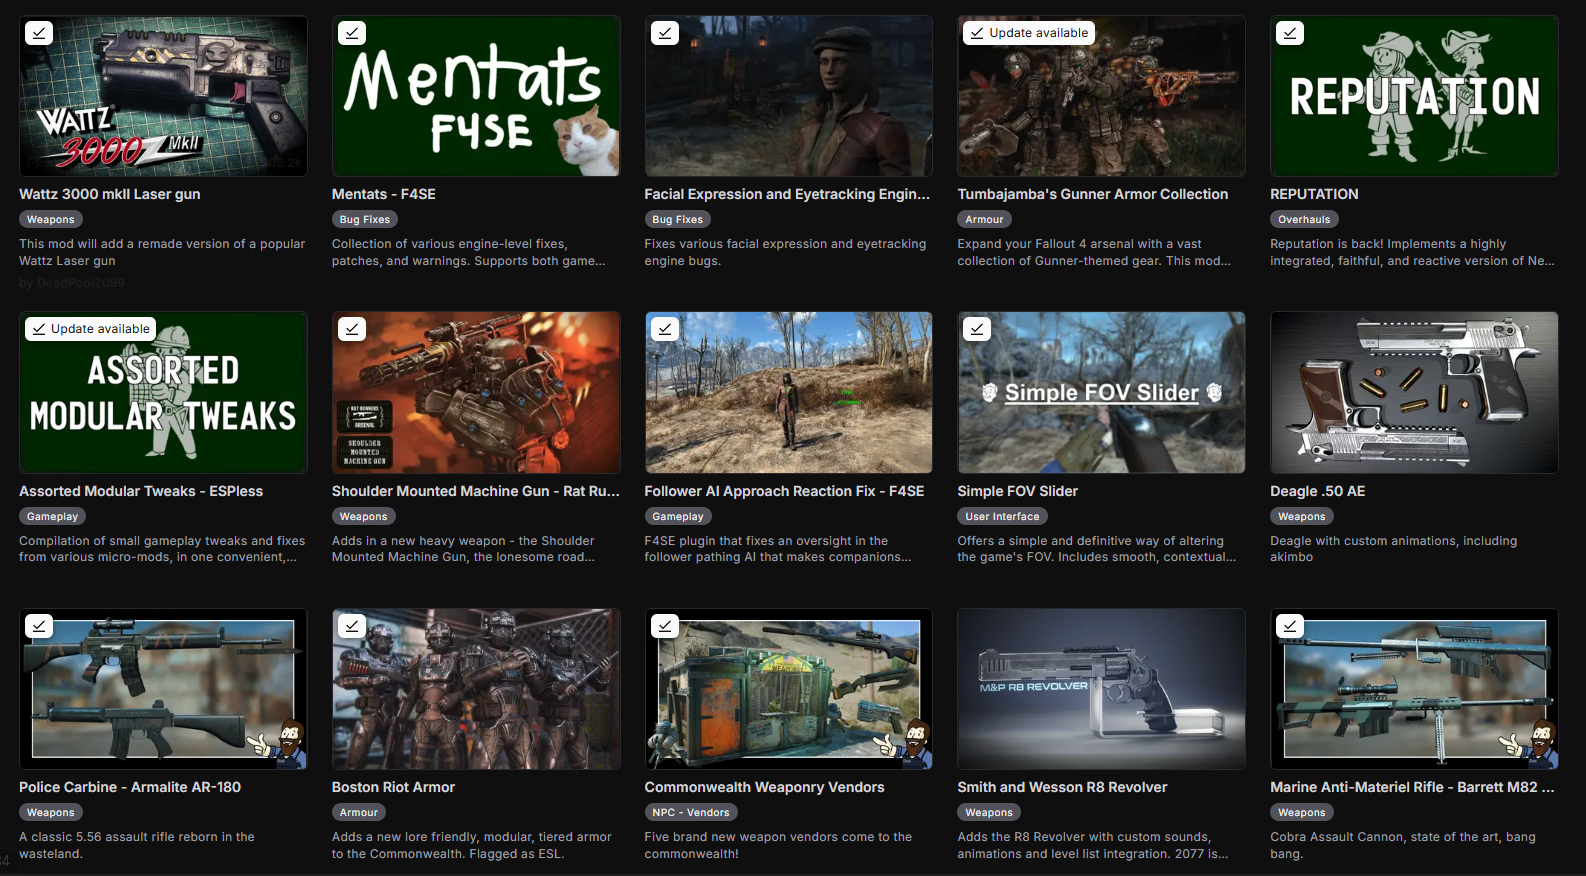
Task: Select Gameplay tag under Assorted Modular Tweaks
Action: pos(53,517)
